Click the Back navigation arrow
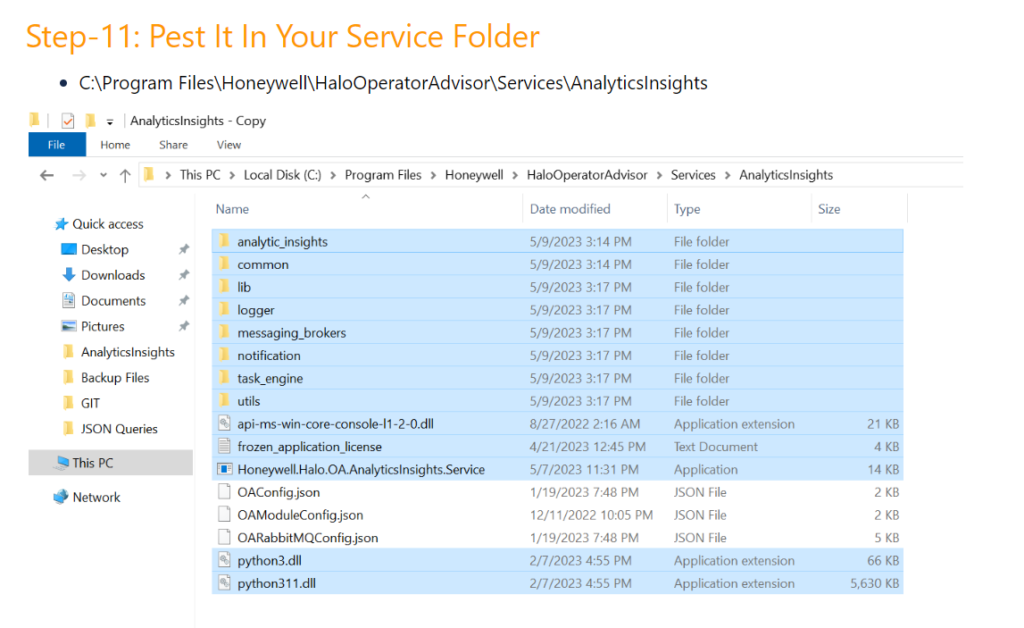1024x628 pixels. point(46,175)
